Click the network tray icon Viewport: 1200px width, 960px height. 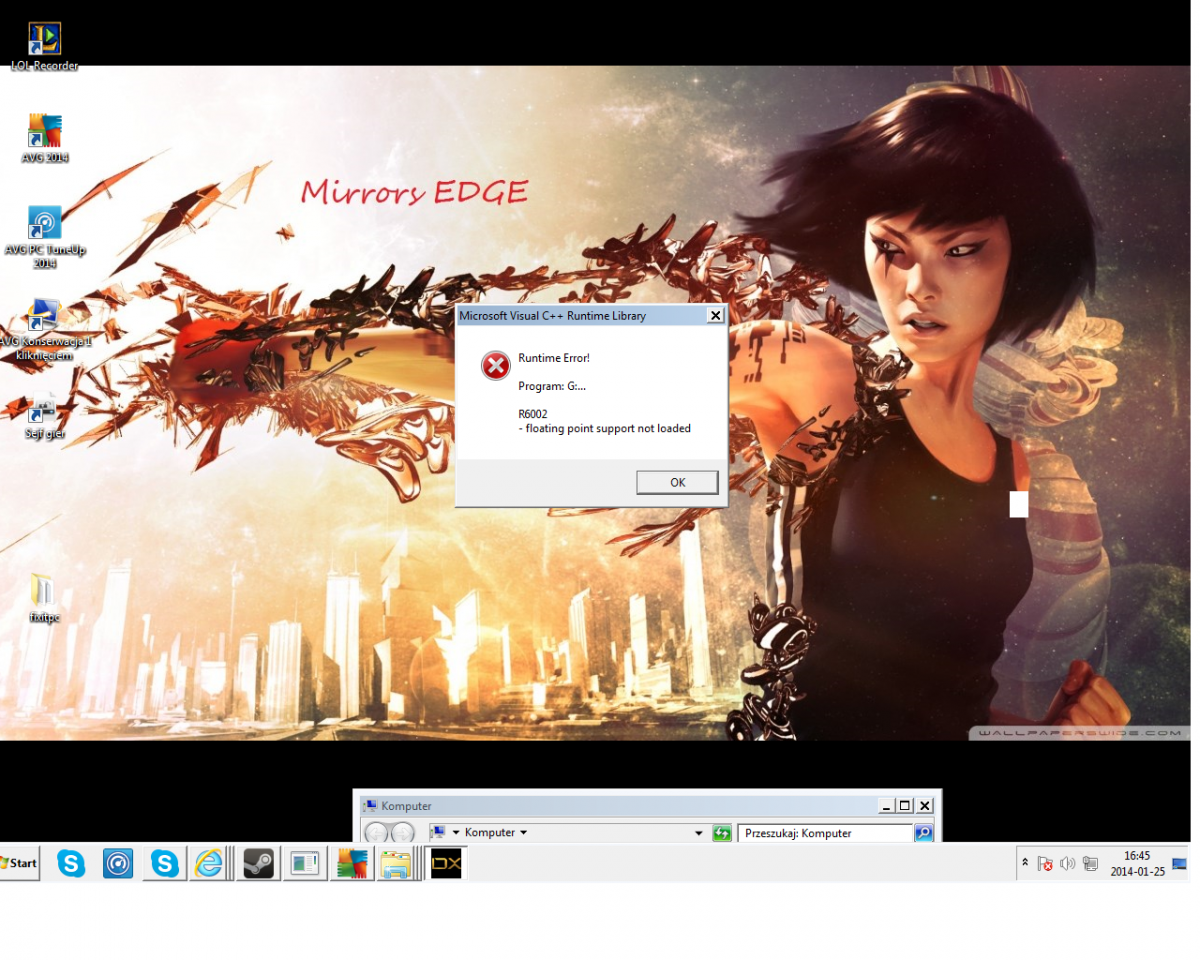(1090, 863)
